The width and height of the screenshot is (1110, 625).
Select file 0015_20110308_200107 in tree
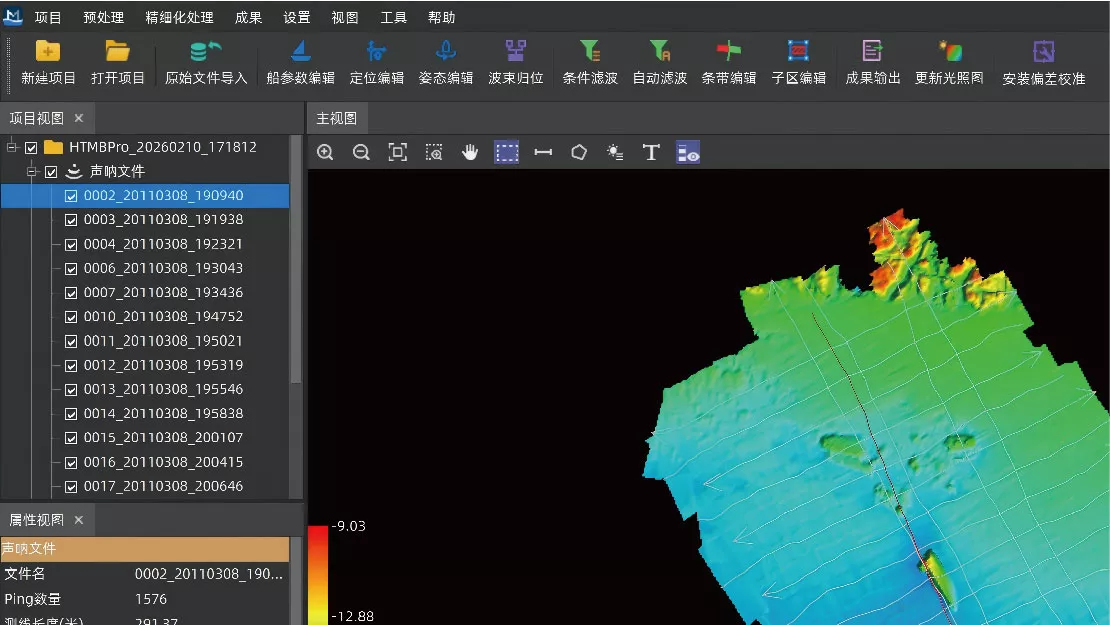point(163,437)
